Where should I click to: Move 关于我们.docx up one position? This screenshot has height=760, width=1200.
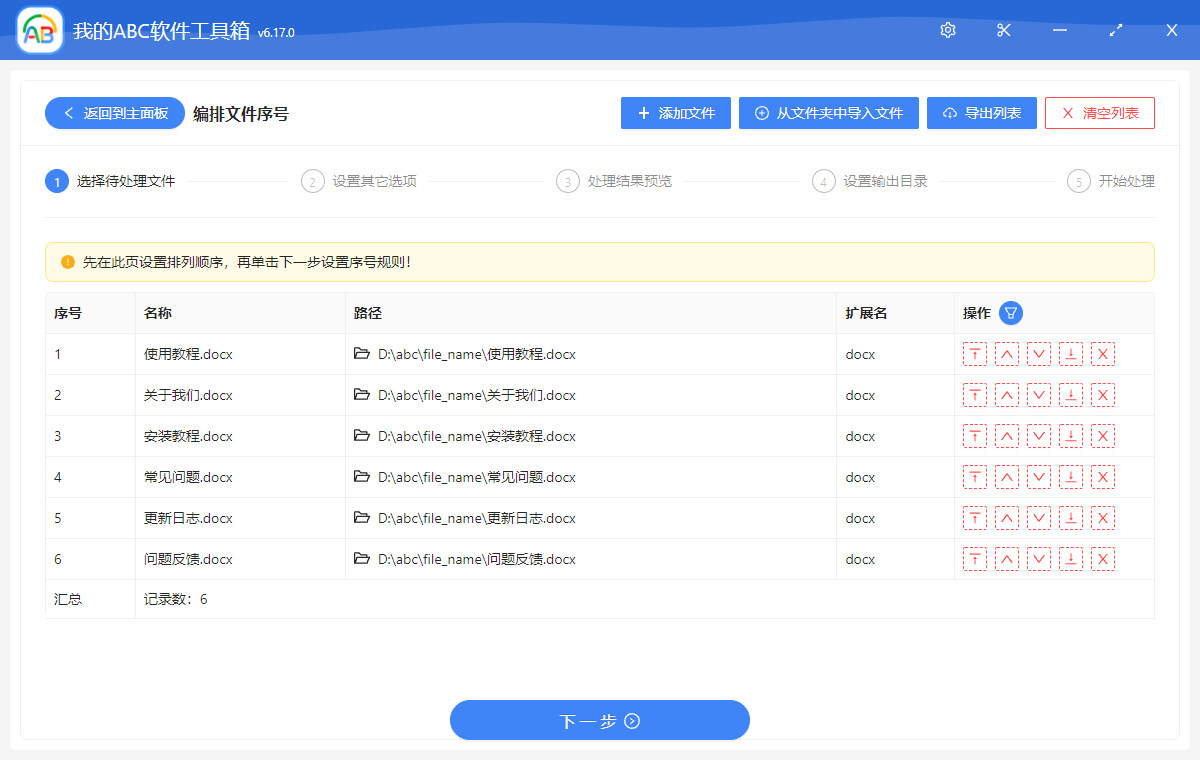coord(1007,394)
